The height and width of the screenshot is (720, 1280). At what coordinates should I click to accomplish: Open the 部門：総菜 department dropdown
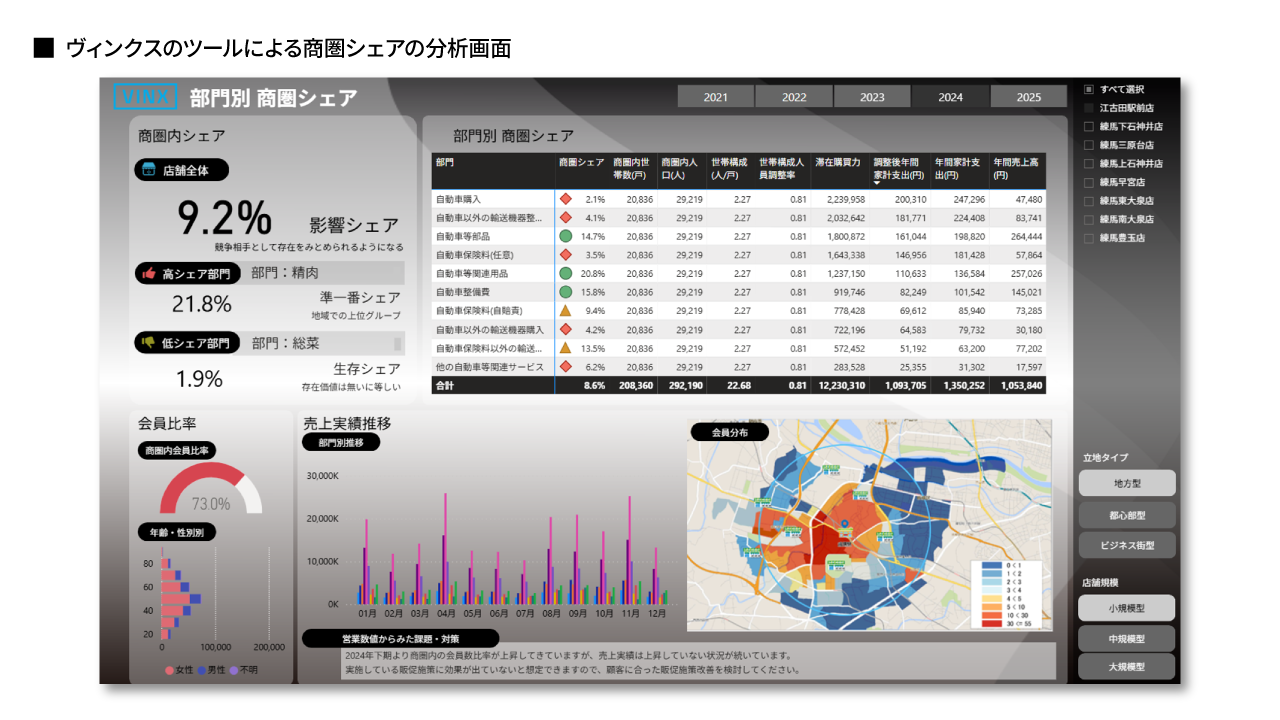tap(325, 343)
